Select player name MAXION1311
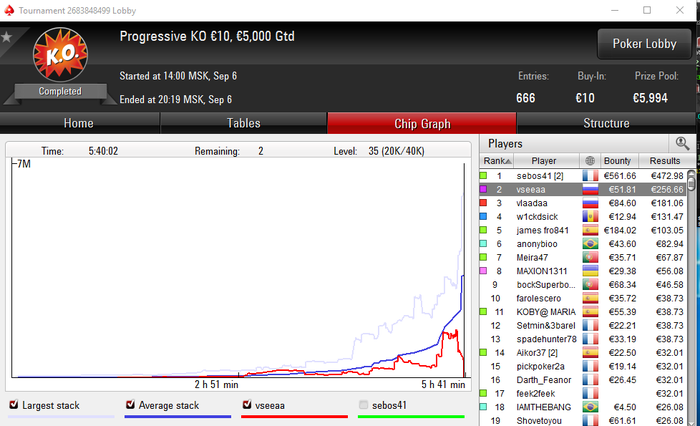The image size is (700, 426). 542,271
